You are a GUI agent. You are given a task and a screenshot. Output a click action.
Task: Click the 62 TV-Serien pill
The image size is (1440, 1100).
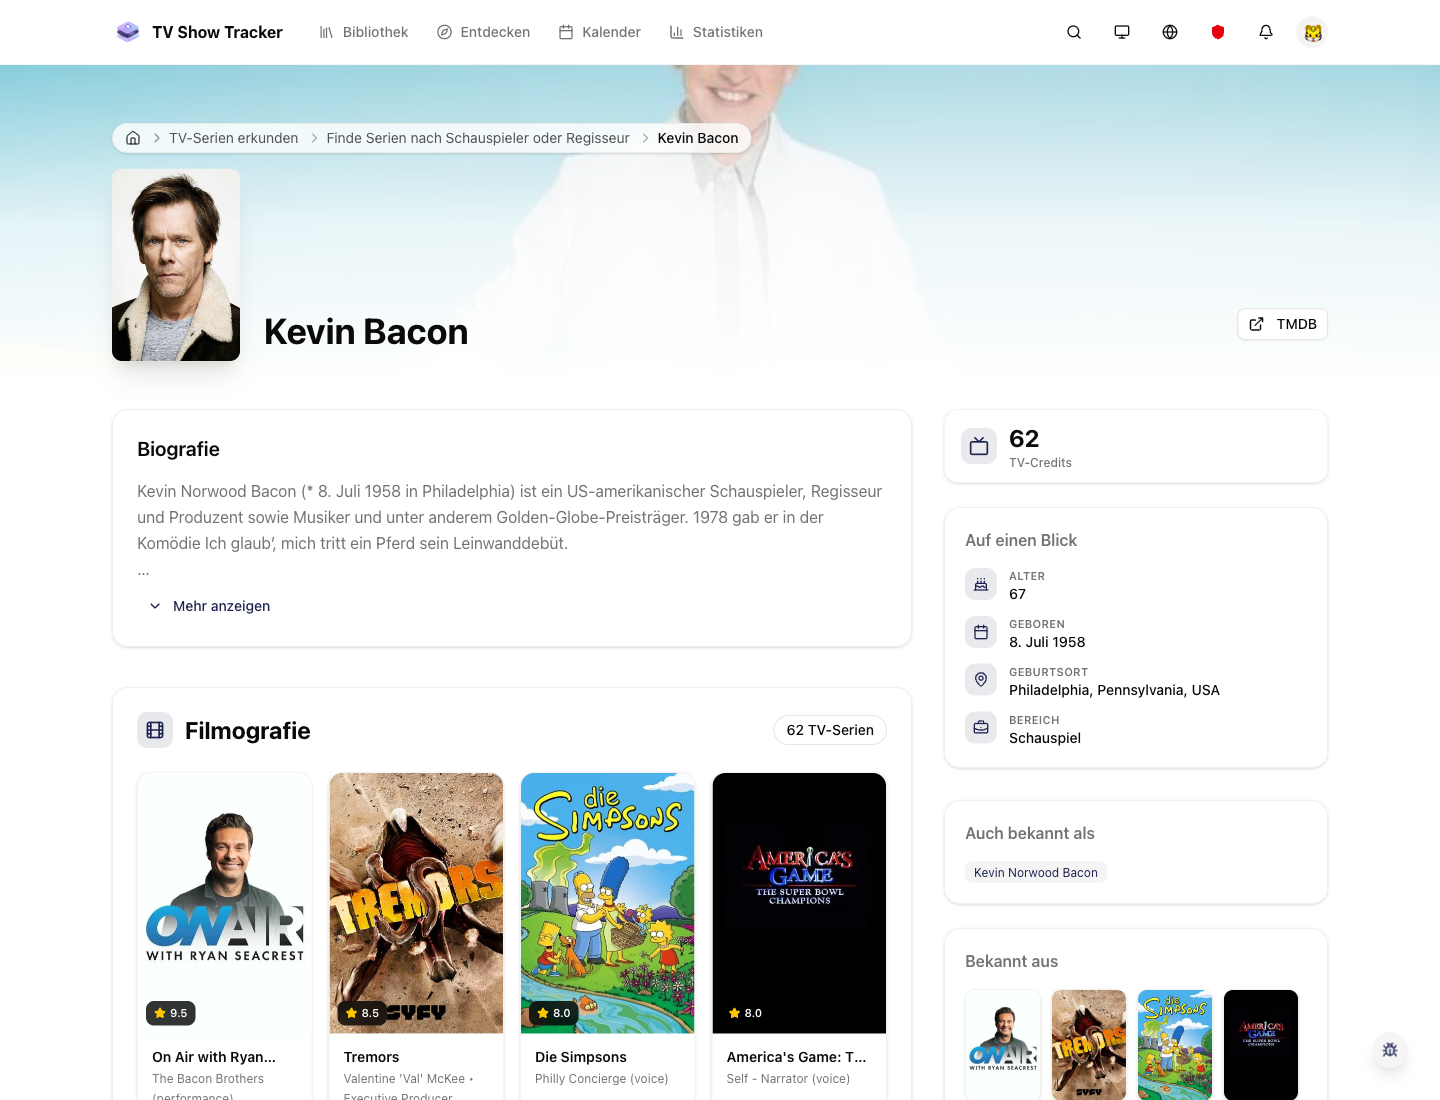click(x=830, y=730)
